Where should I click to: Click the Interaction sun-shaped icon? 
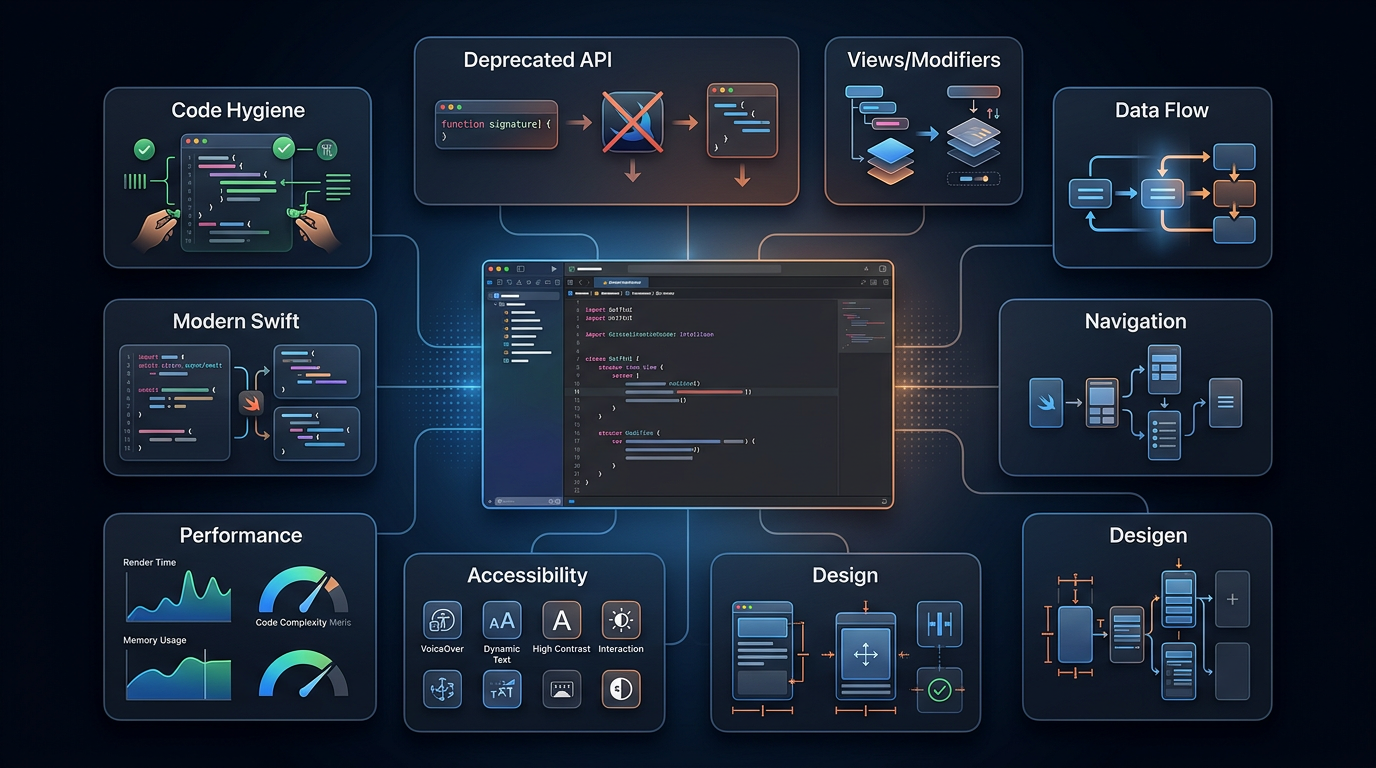coord(621,620)
